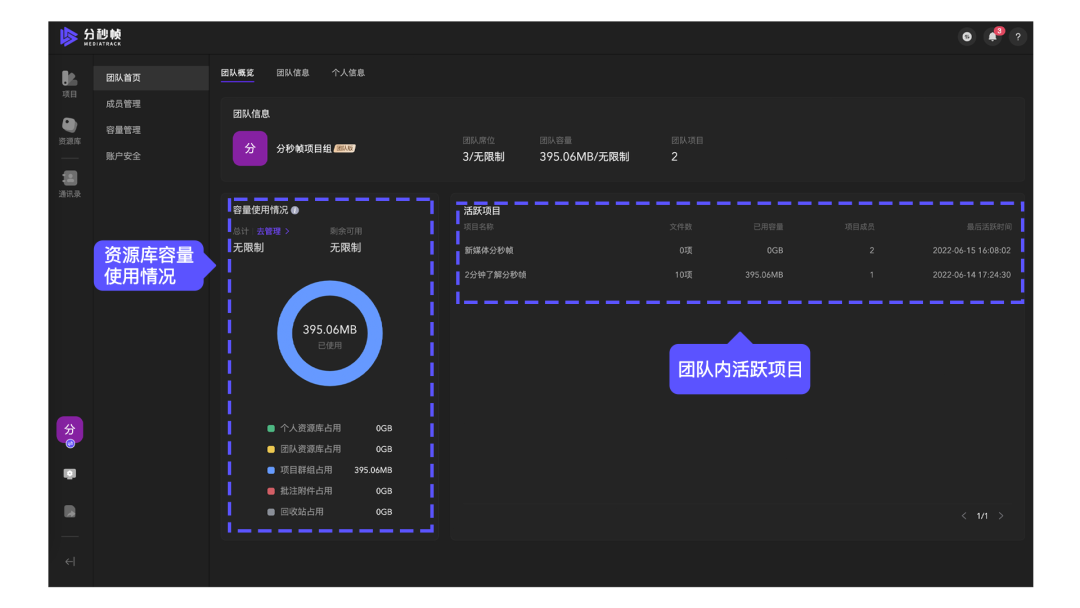The image size is (1080, 608).
Task: Open 通讯录 in the left sidebar
Action: click(70, 184)
